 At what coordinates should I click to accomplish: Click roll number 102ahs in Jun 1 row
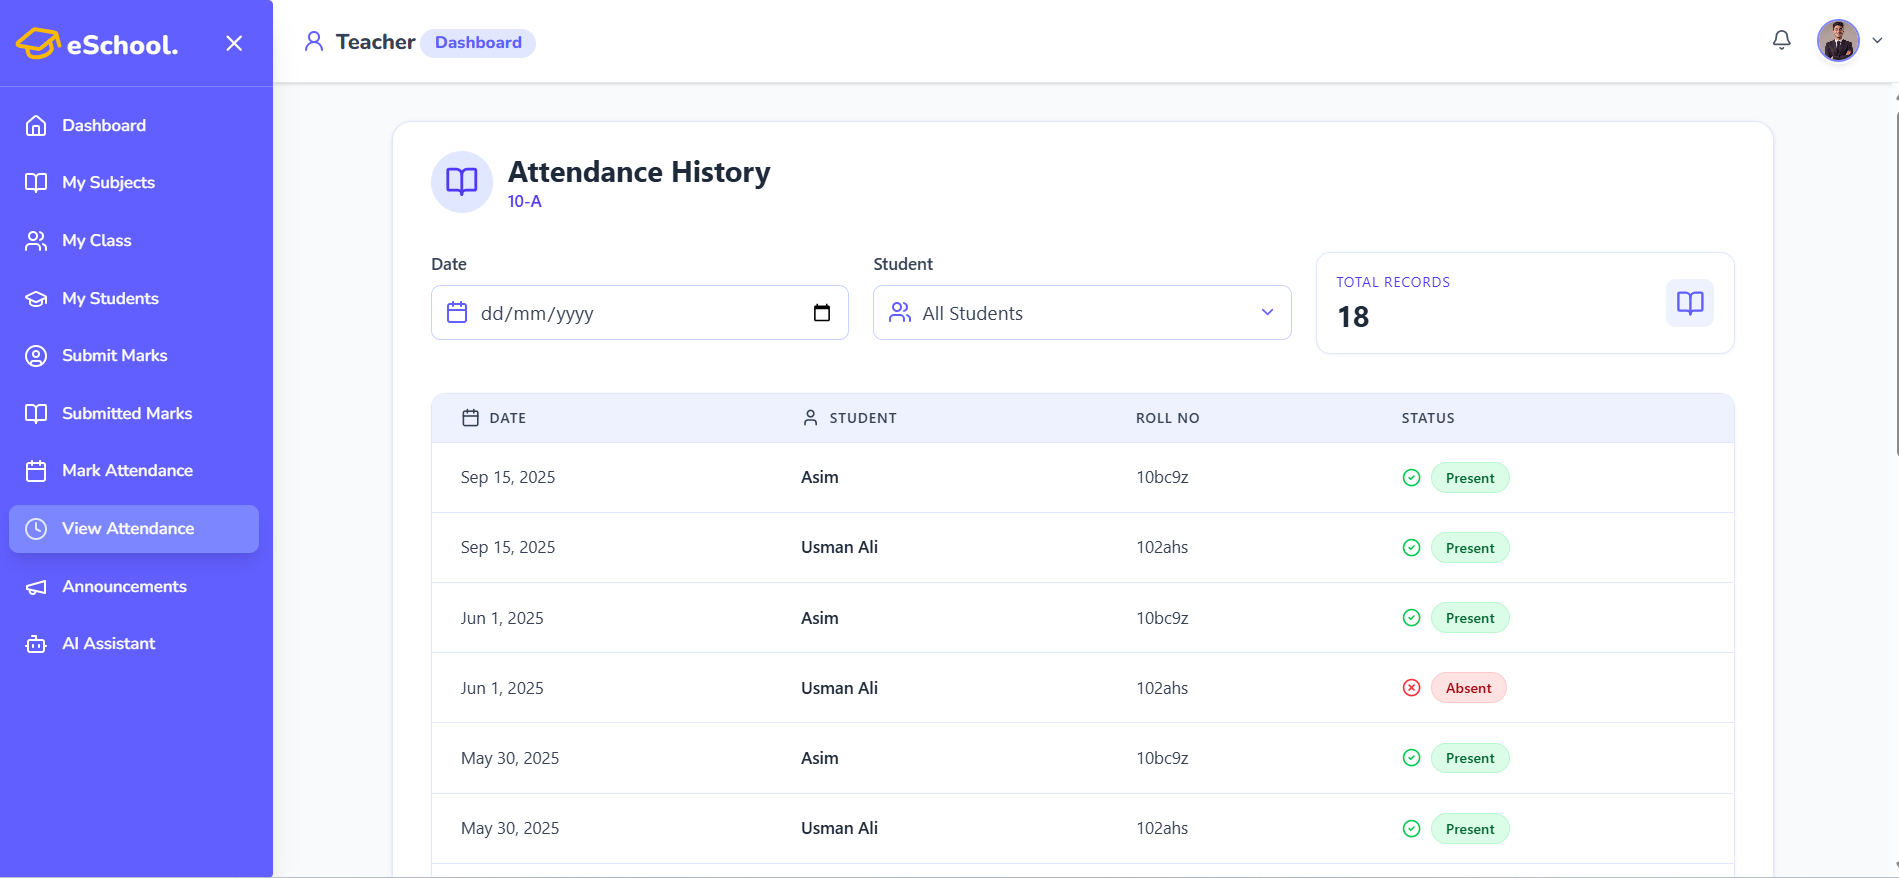pyautogui.click(x=1162, y=688)
